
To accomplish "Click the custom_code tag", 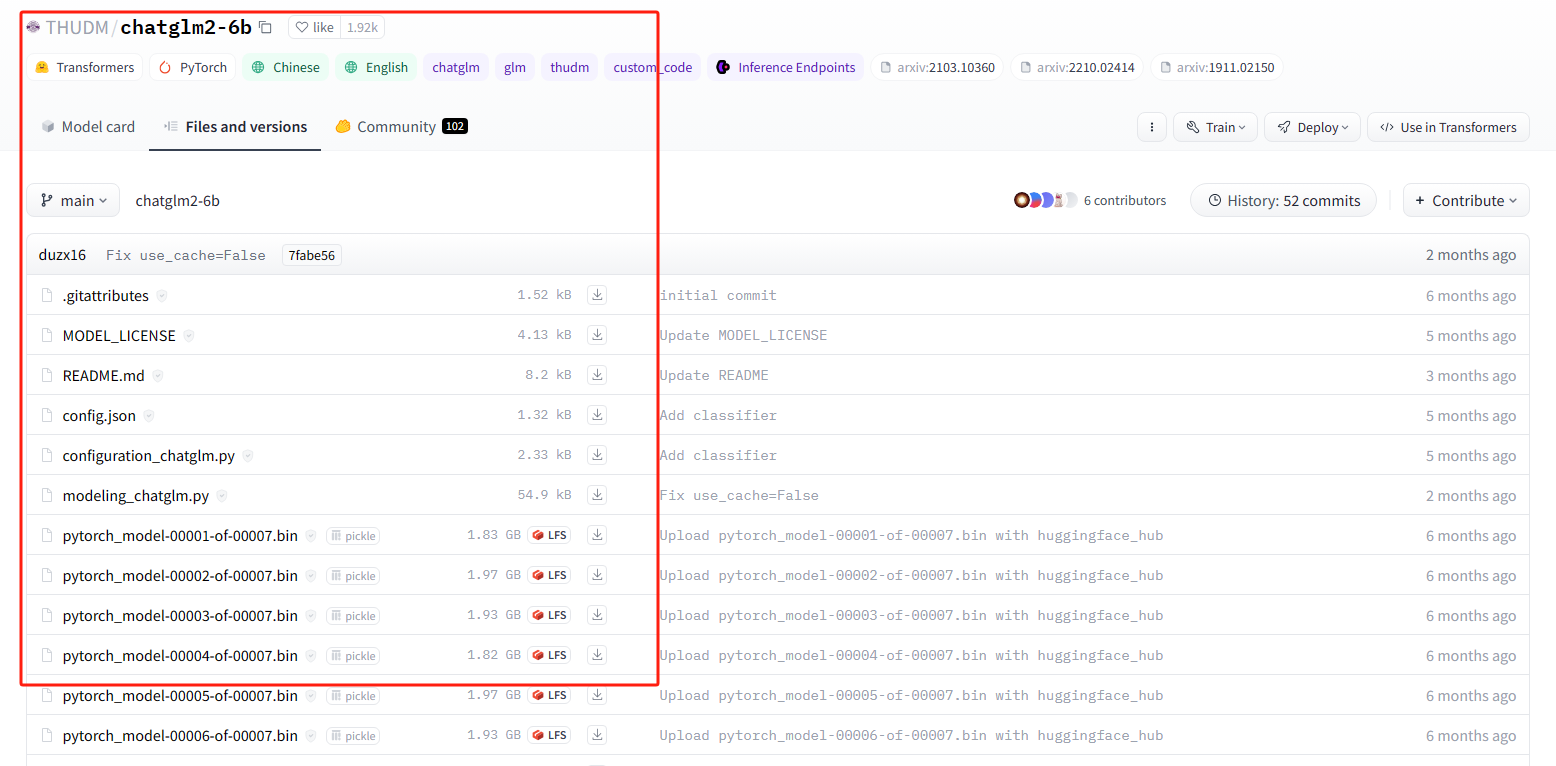I will point(652,67).
